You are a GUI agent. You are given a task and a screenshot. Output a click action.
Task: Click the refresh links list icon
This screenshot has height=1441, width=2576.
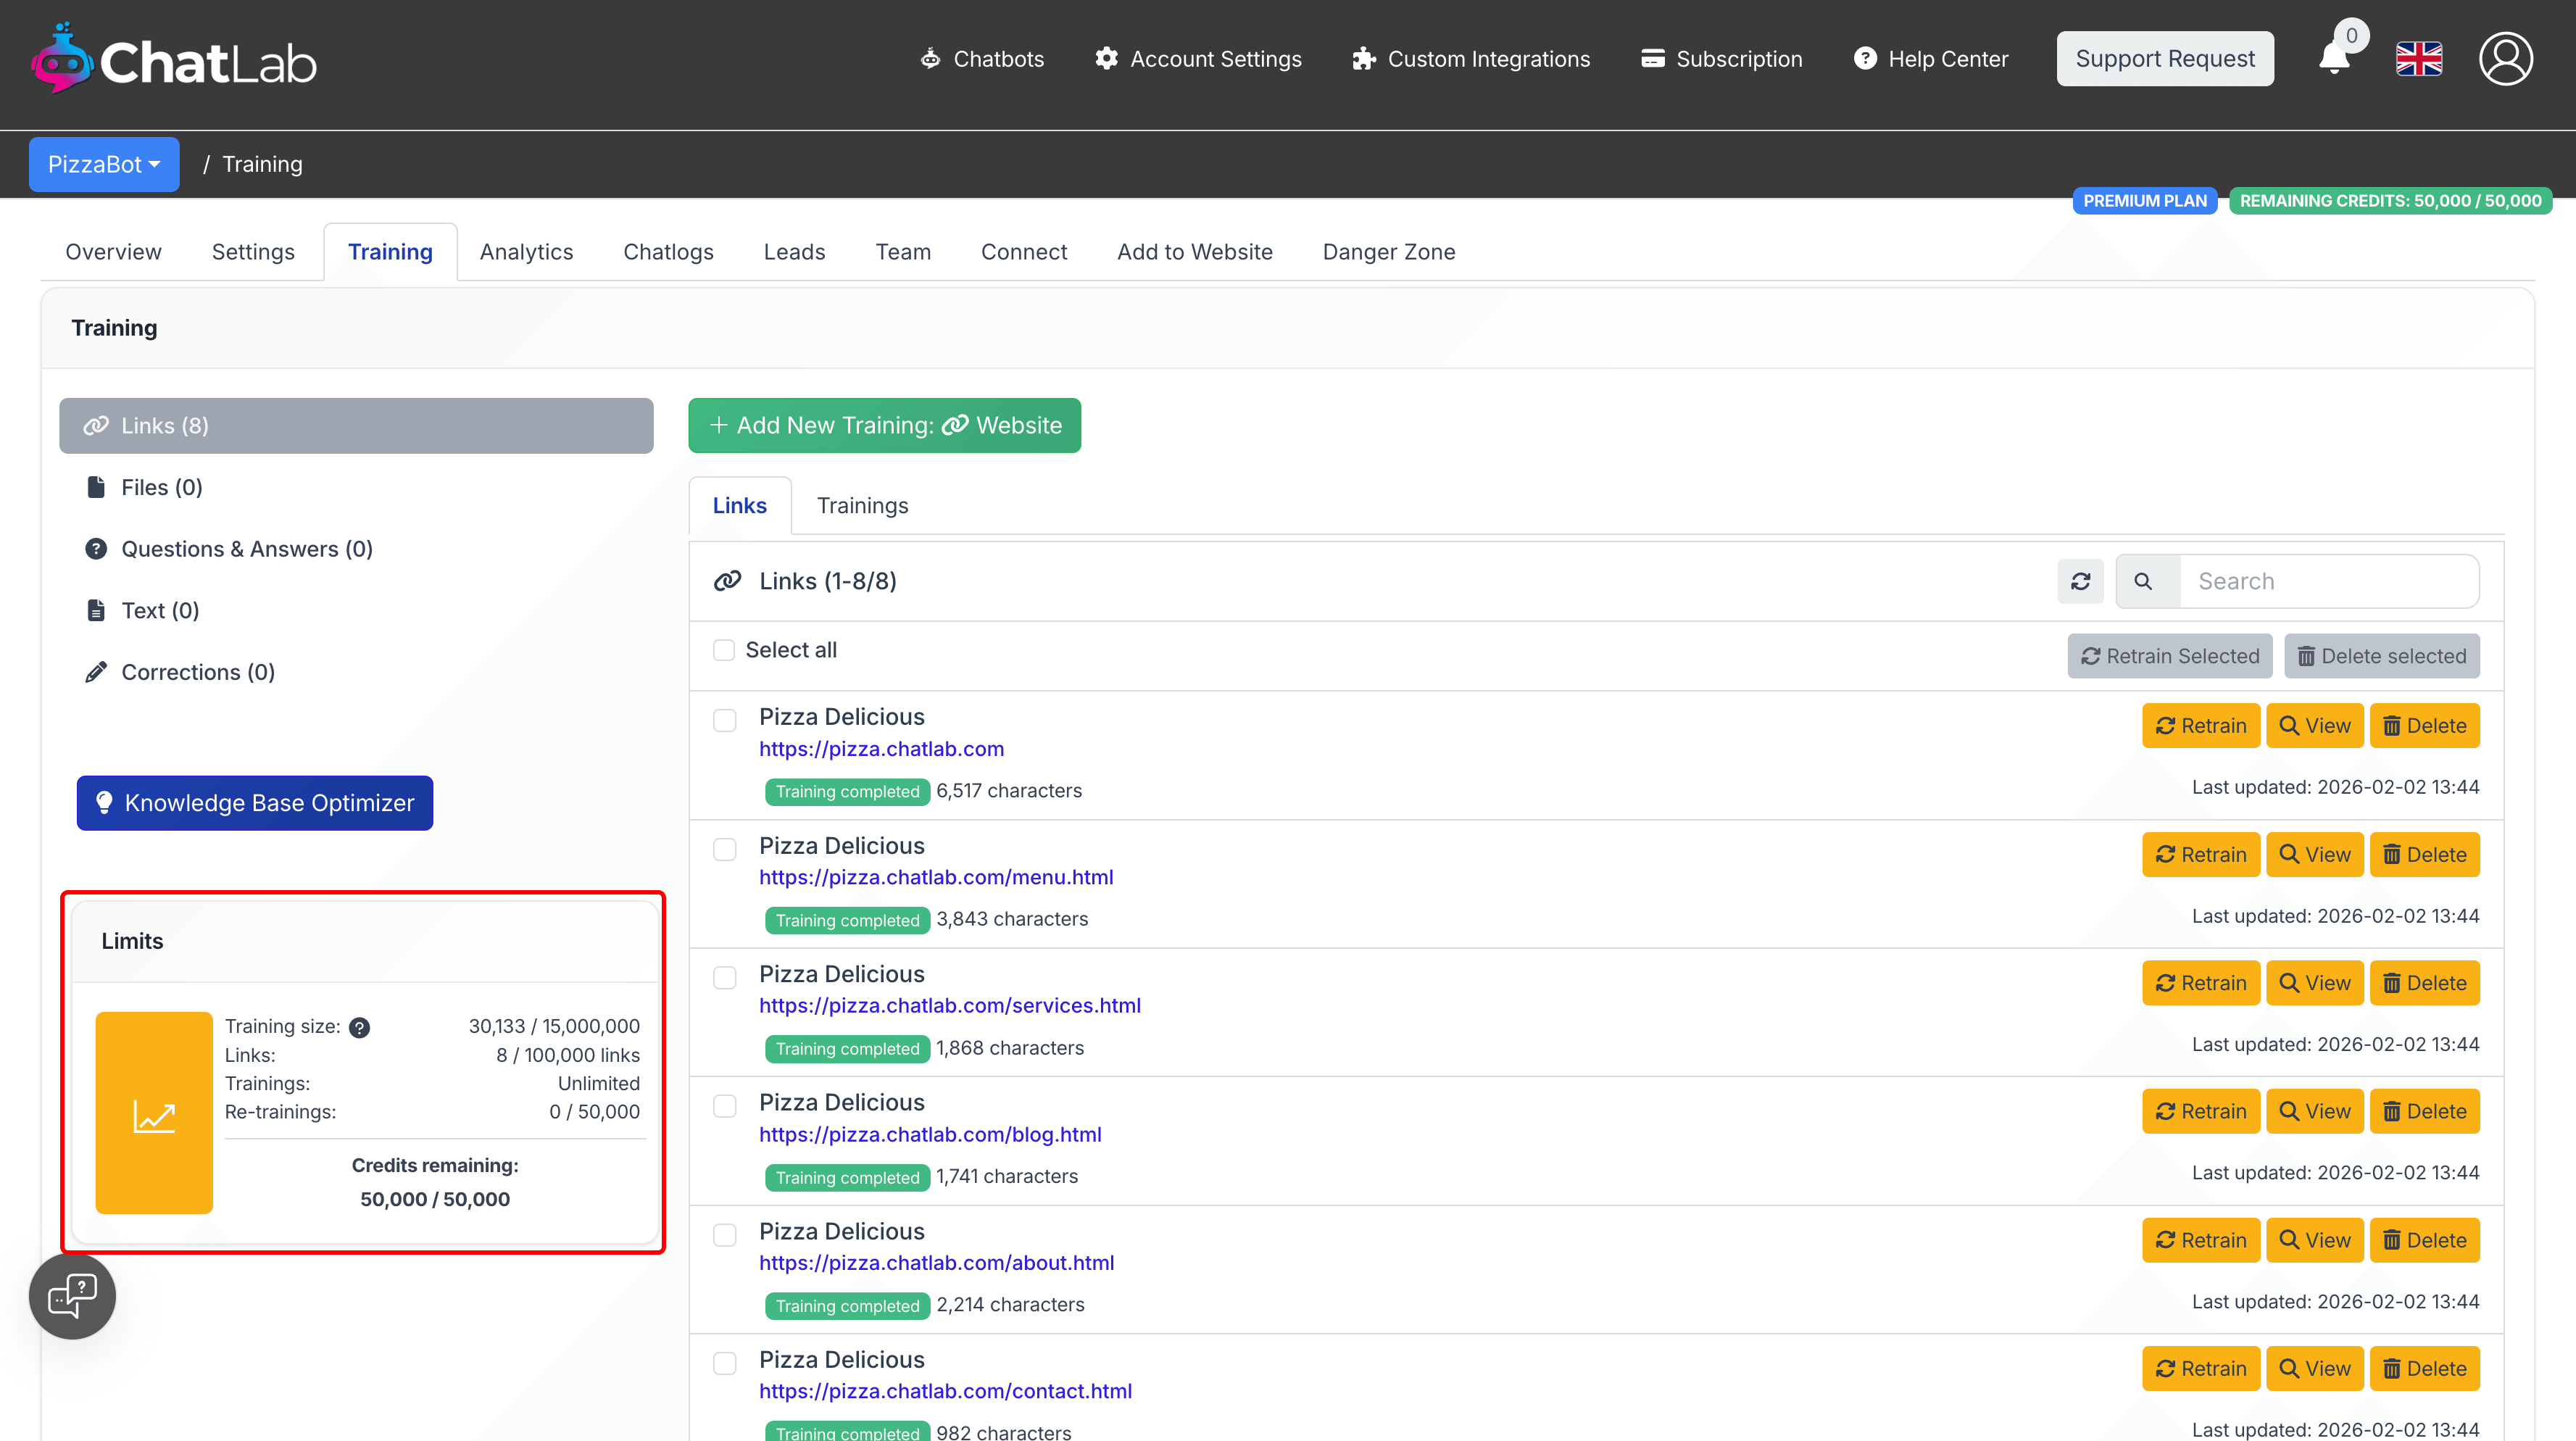pyautogui.click(x=2080, y=581)
